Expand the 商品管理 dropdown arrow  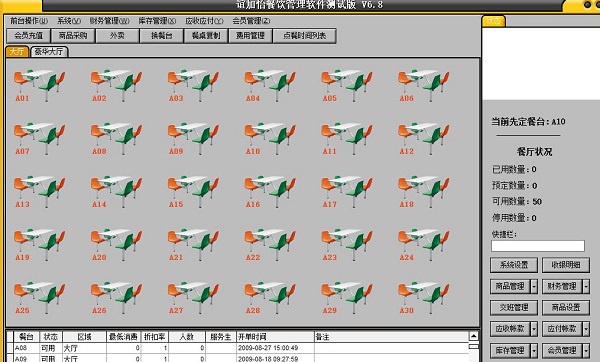[x=534, y=286]
